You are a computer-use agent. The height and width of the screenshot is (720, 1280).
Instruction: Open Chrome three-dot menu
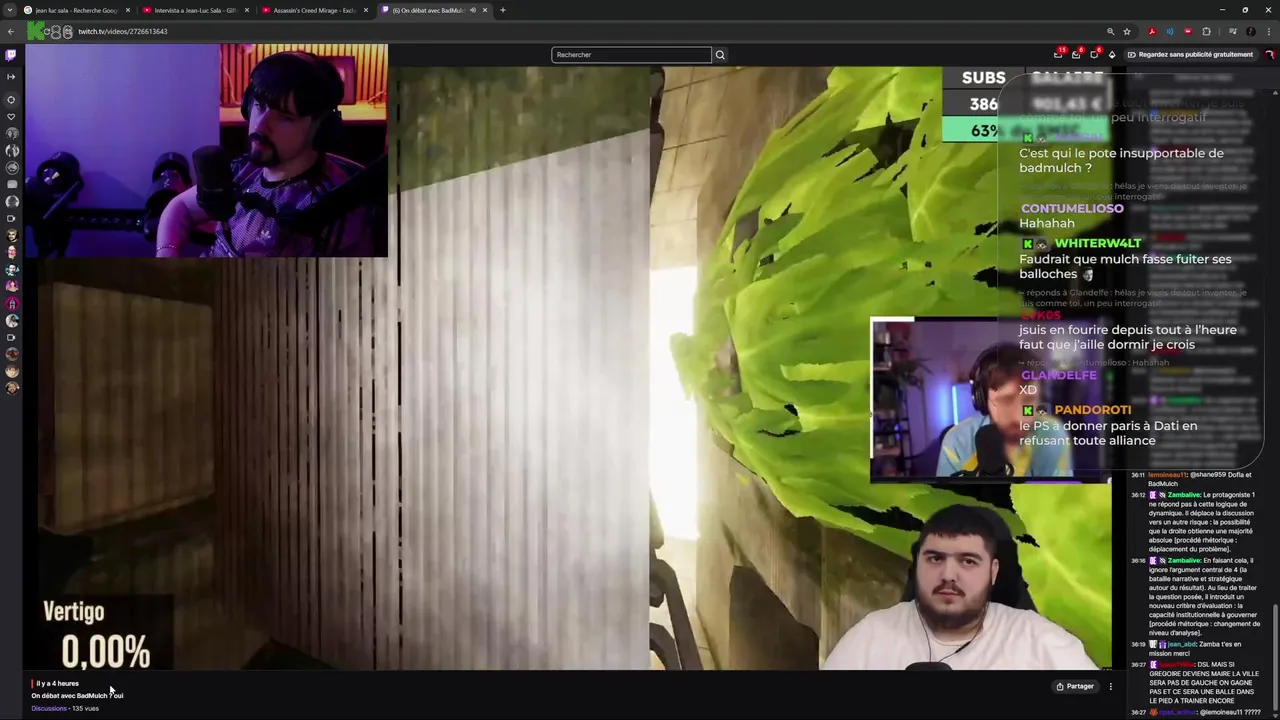coord(1268,31)
